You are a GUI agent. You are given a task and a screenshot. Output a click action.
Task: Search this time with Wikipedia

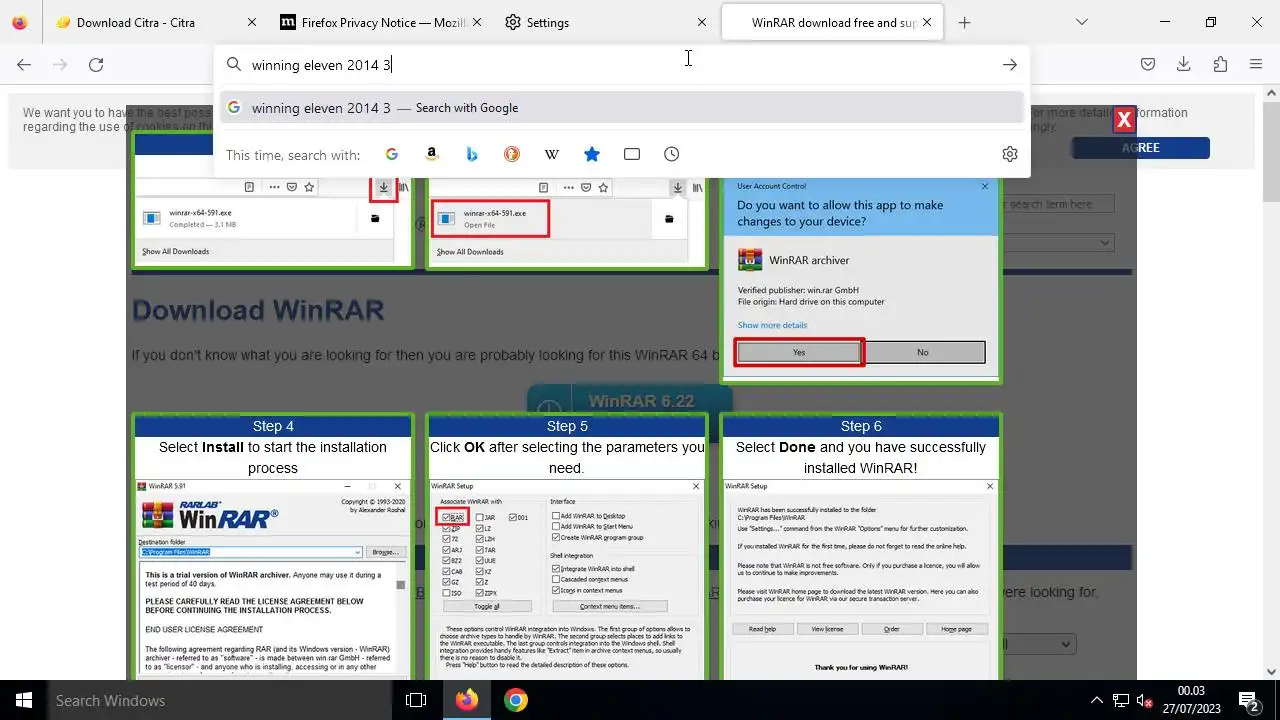[552, 154]
